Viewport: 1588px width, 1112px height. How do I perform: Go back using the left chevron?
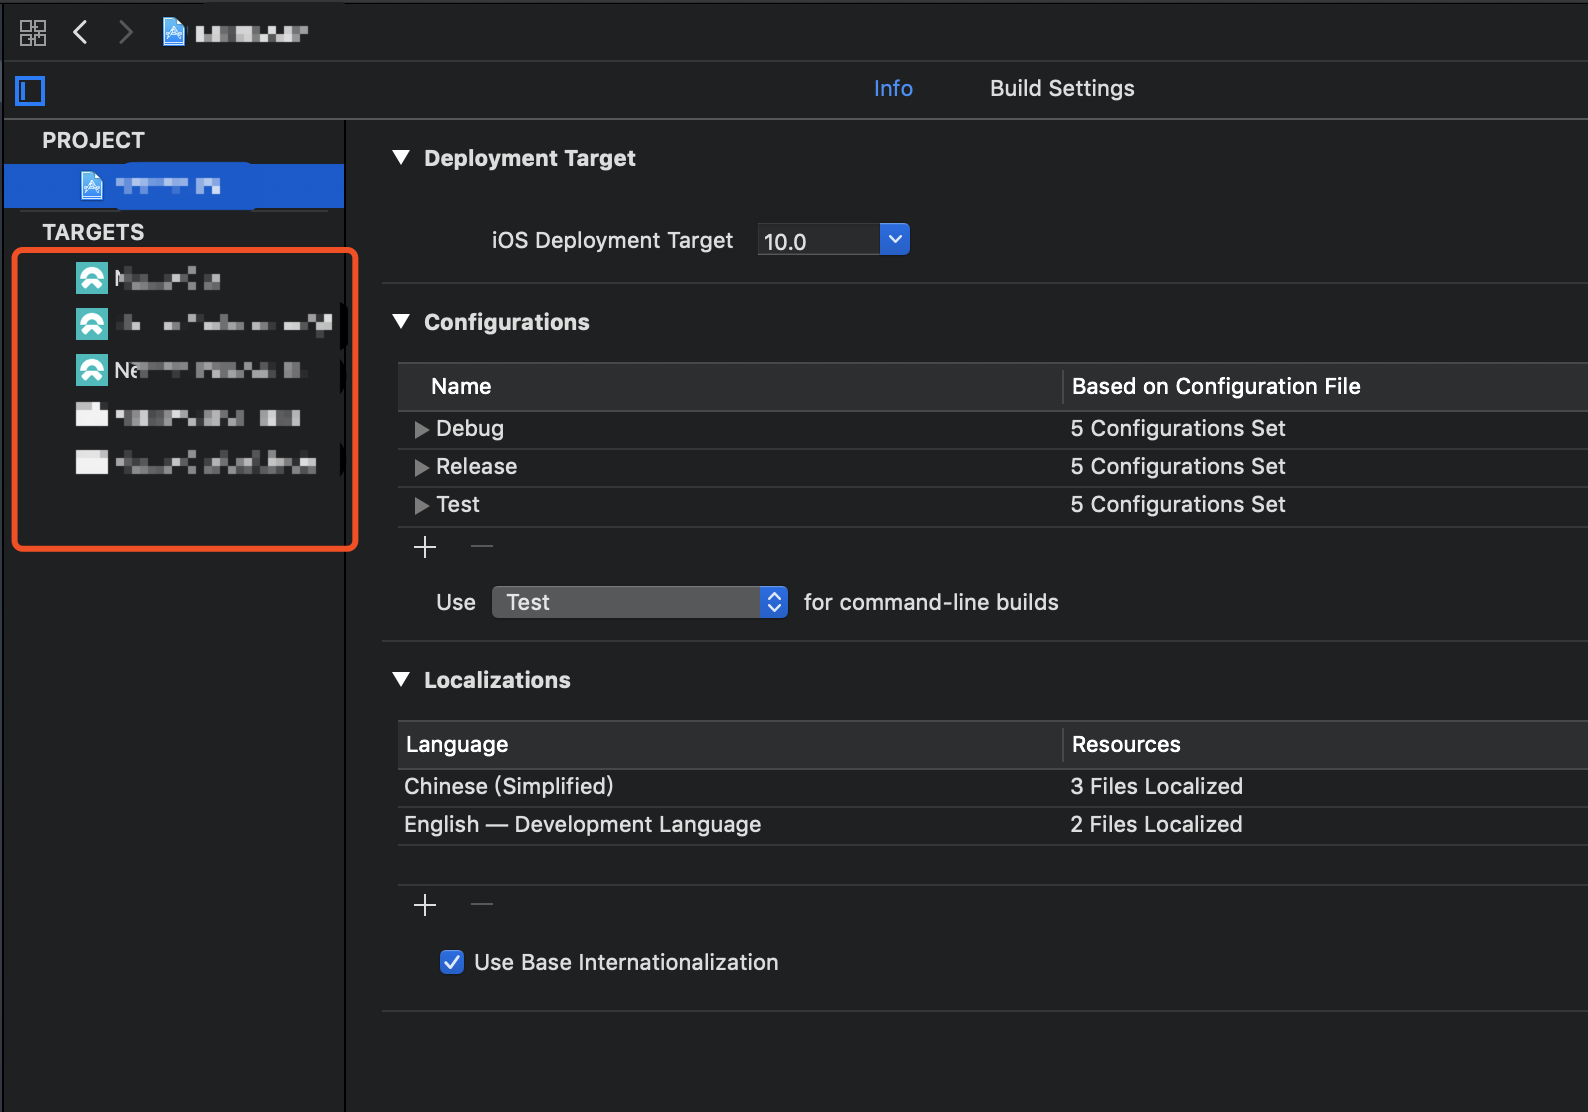point(81,33)
